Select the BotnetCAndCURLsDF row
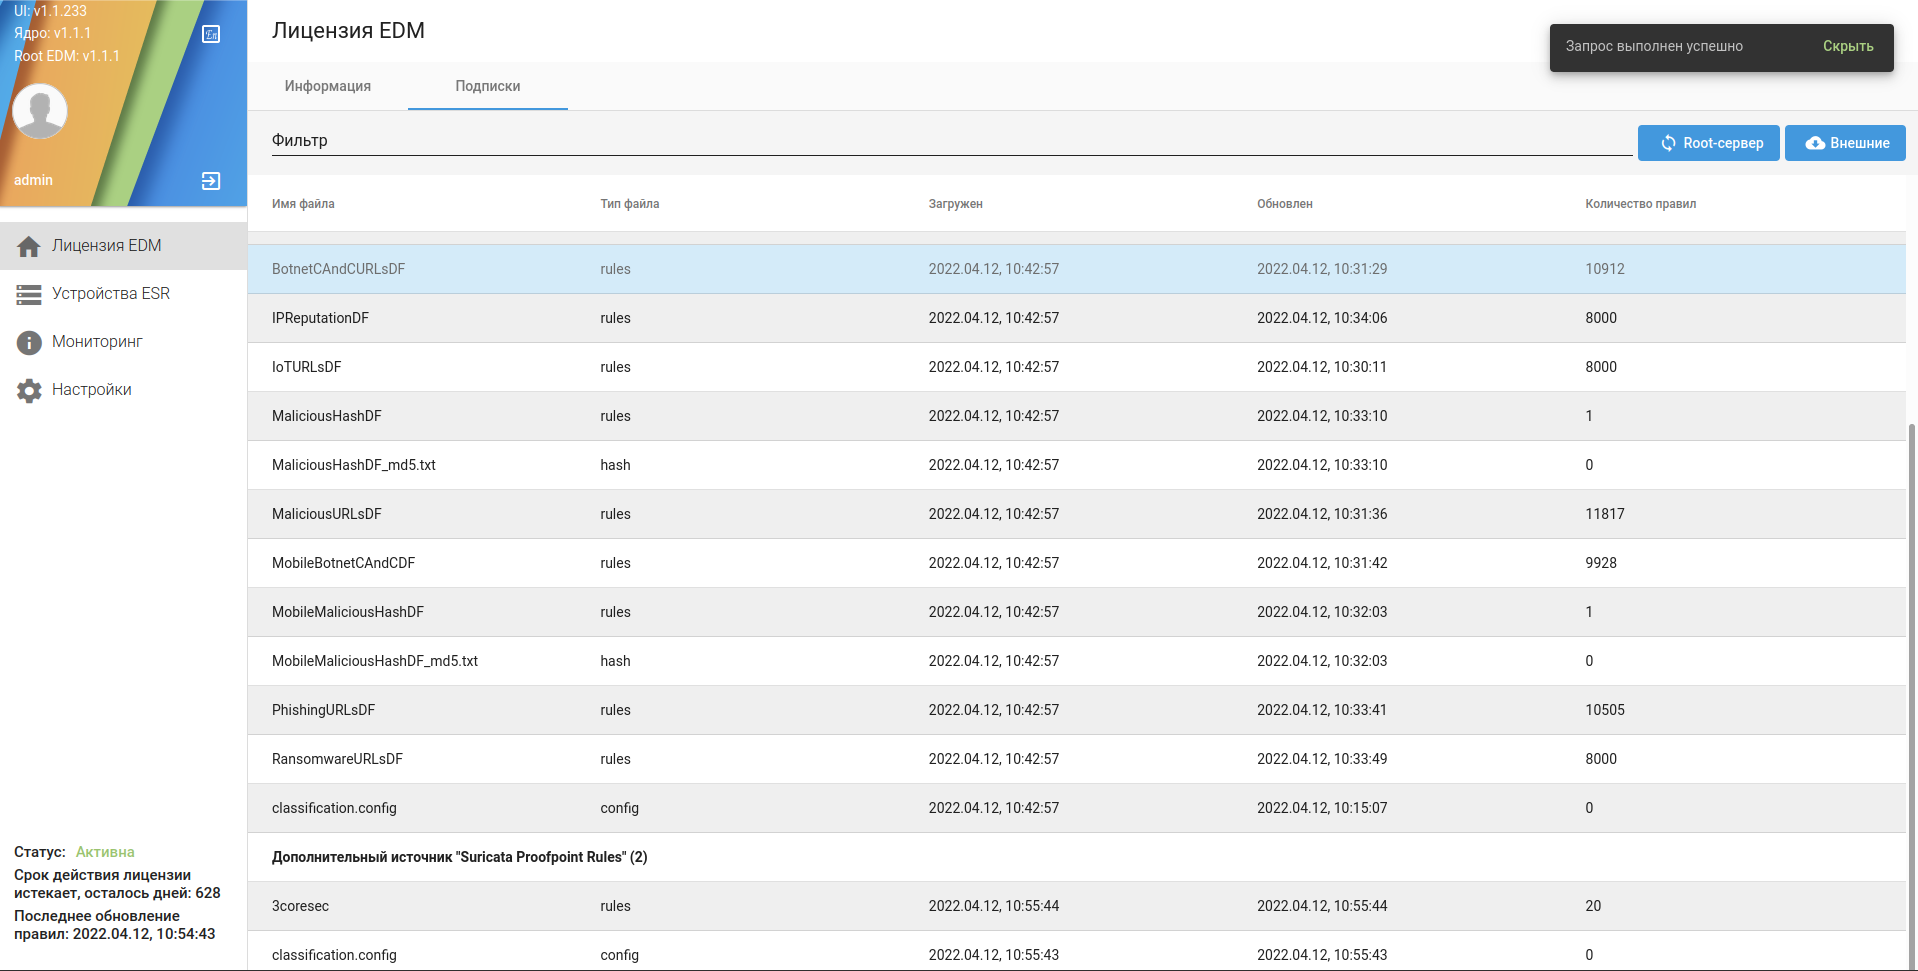Viewport: 1918px width, 971px height. coord(338,269)
